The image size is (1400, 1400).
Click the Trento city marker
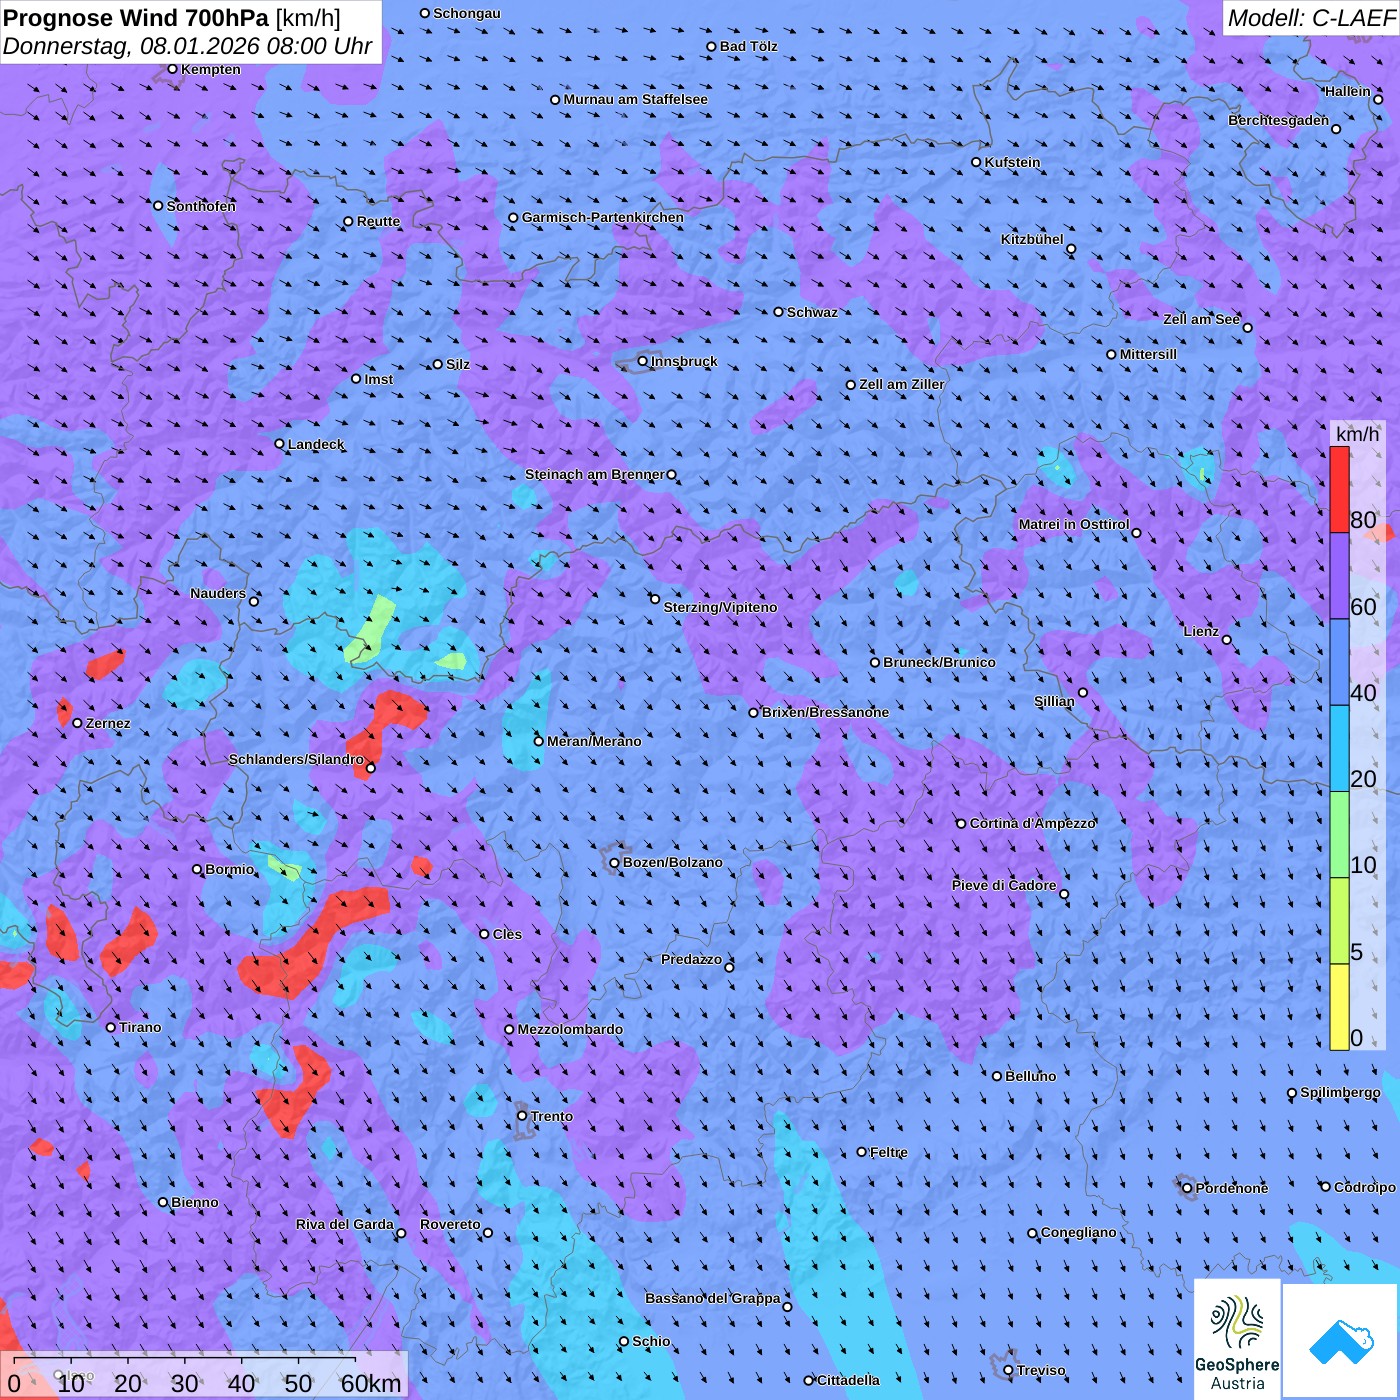(x=522, y=1116)
